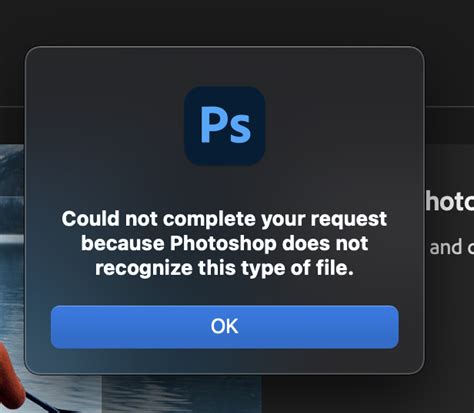474x413 pixels.
Task: Click the "OK" label text on blue button
Action: point(224,326)
